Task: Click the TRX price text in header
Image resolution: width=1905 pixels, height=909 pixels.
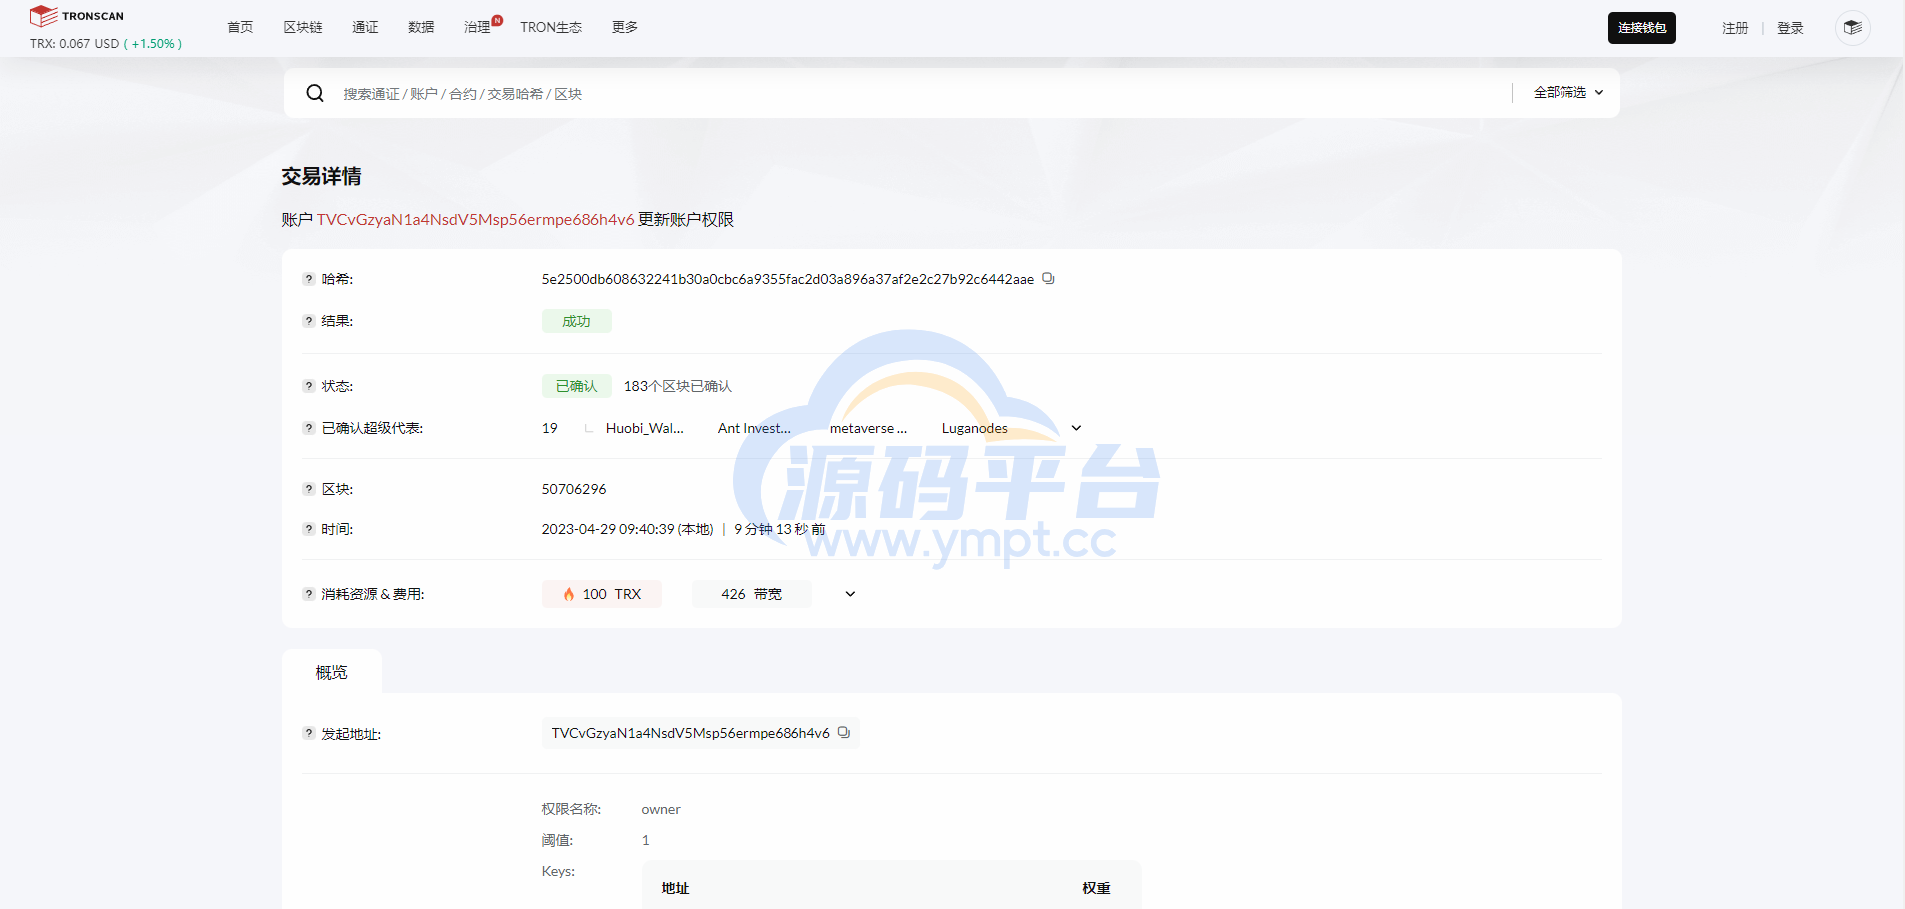Action: [106, 44]
